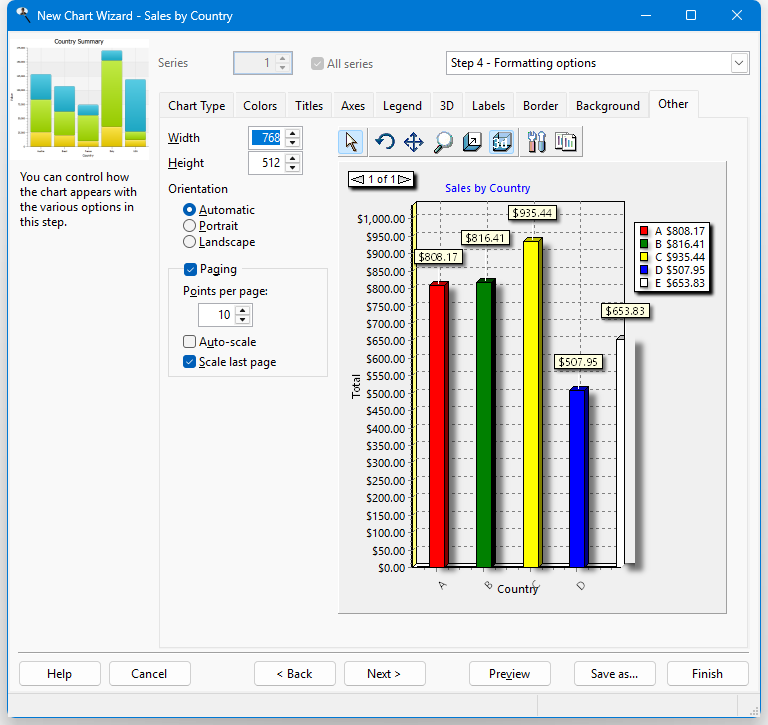
Task: Click into the Width input field
Action: tap(265, 138)
